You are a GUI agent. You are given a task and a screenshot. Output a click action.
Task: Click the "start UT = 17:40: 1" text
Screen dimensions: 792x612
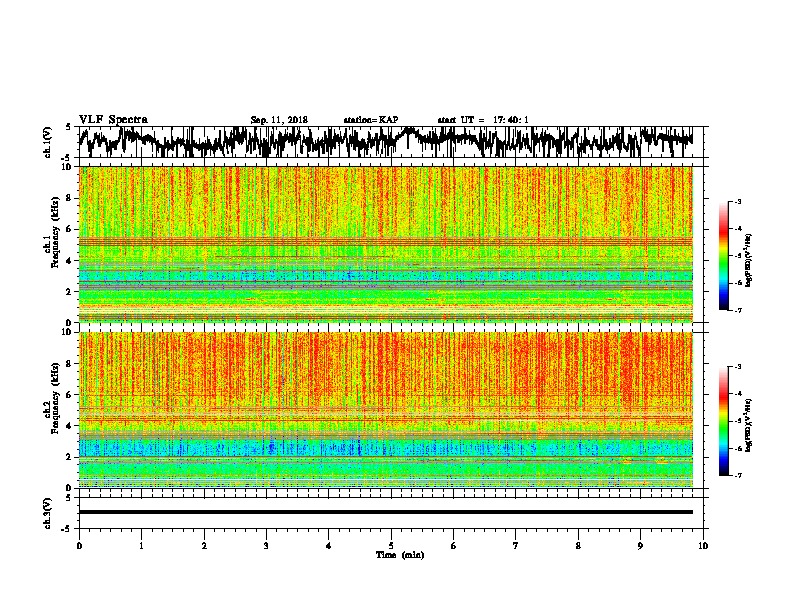[483, 120]
